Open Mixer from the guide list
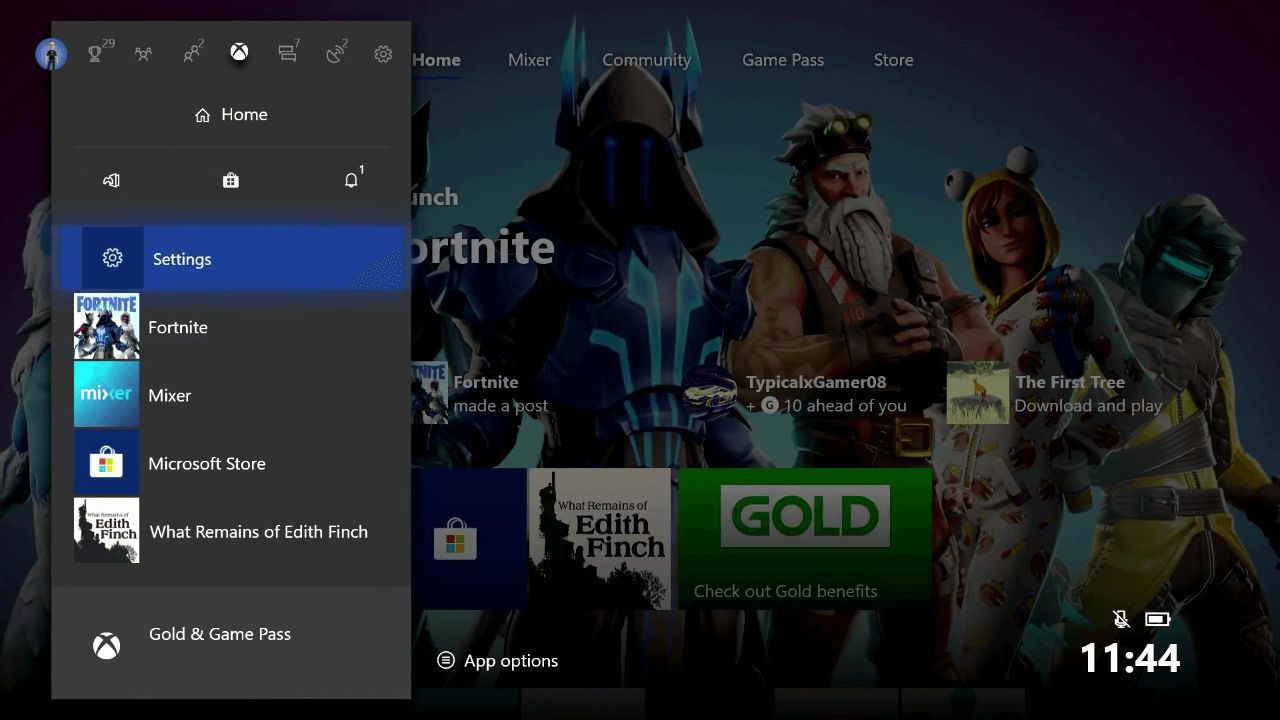 [x=169, y=395]
